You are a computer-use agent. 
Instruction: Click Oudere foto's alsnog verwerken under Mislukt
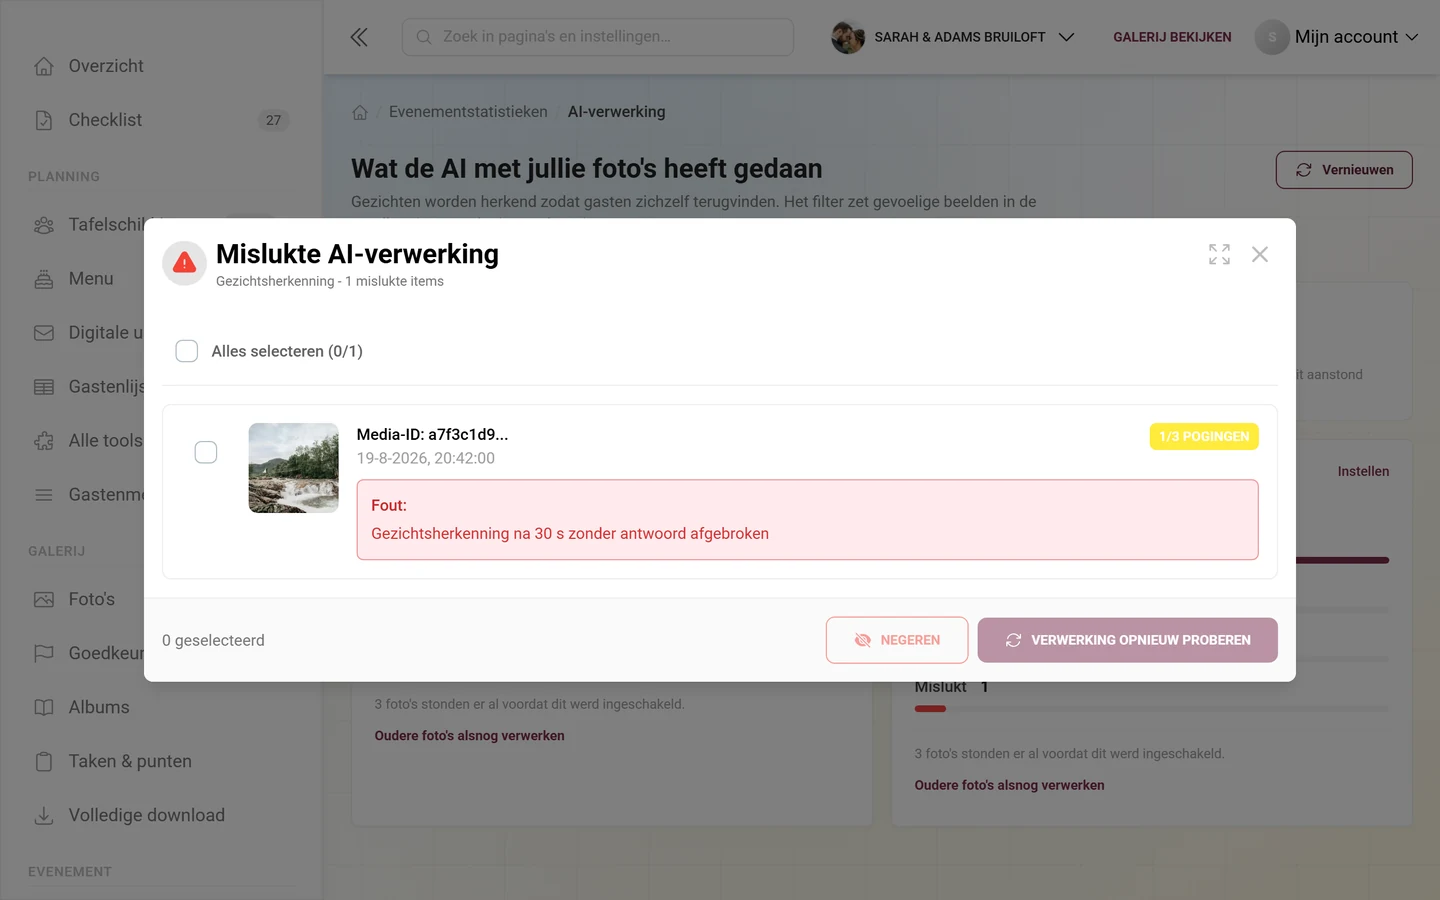pyautogui.click(x=1009, y=786)
